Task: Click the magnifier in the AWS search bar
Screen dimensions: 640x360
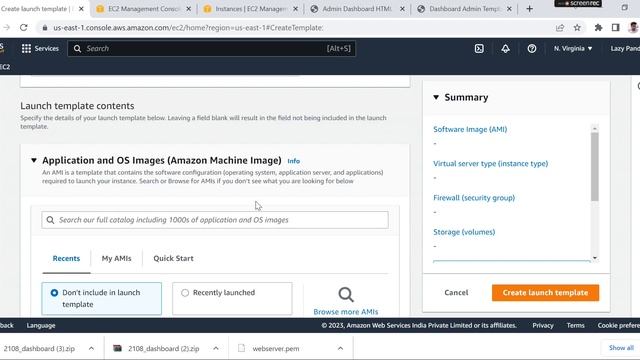Action: (77, 49)
